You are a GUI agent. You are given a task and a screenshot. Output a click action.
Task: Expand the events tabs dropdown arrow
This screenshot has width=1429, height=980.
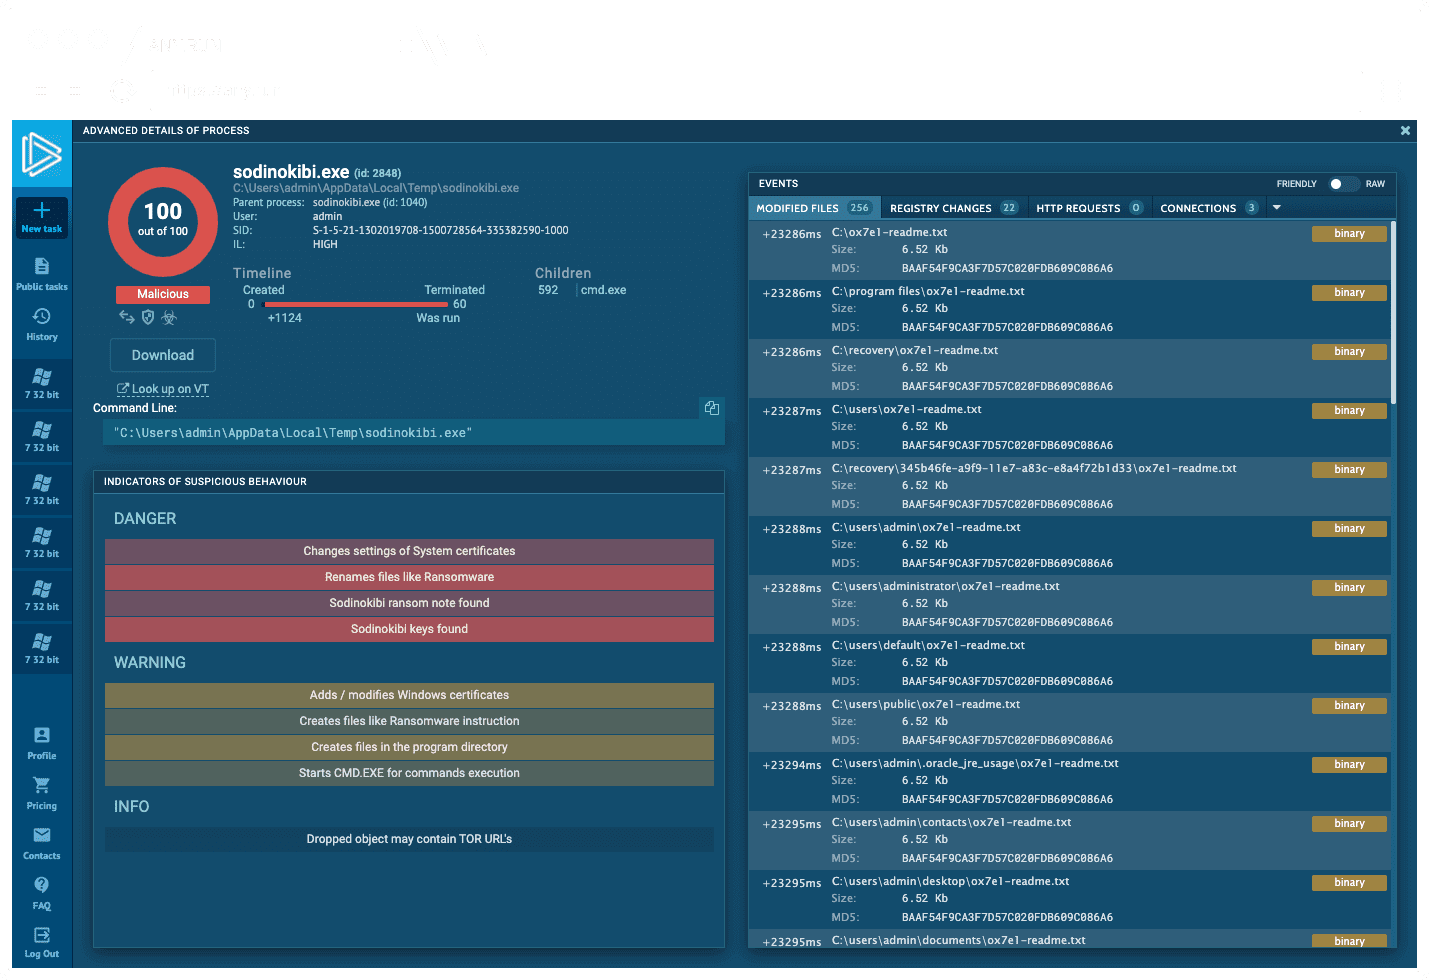(1277, 208)
